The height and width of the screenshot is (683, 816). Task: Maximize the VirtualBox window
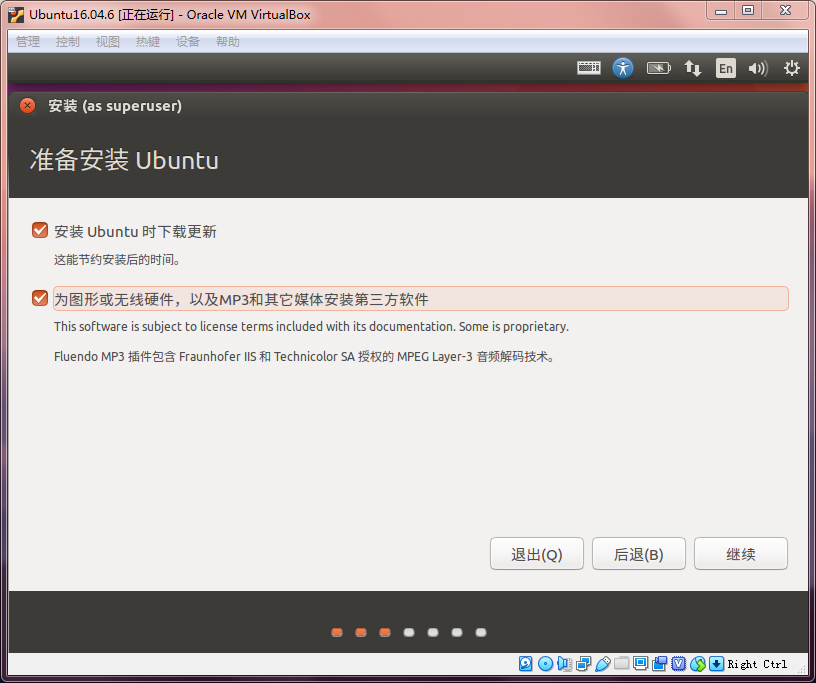pyautogui.click(x=748, y=11)
